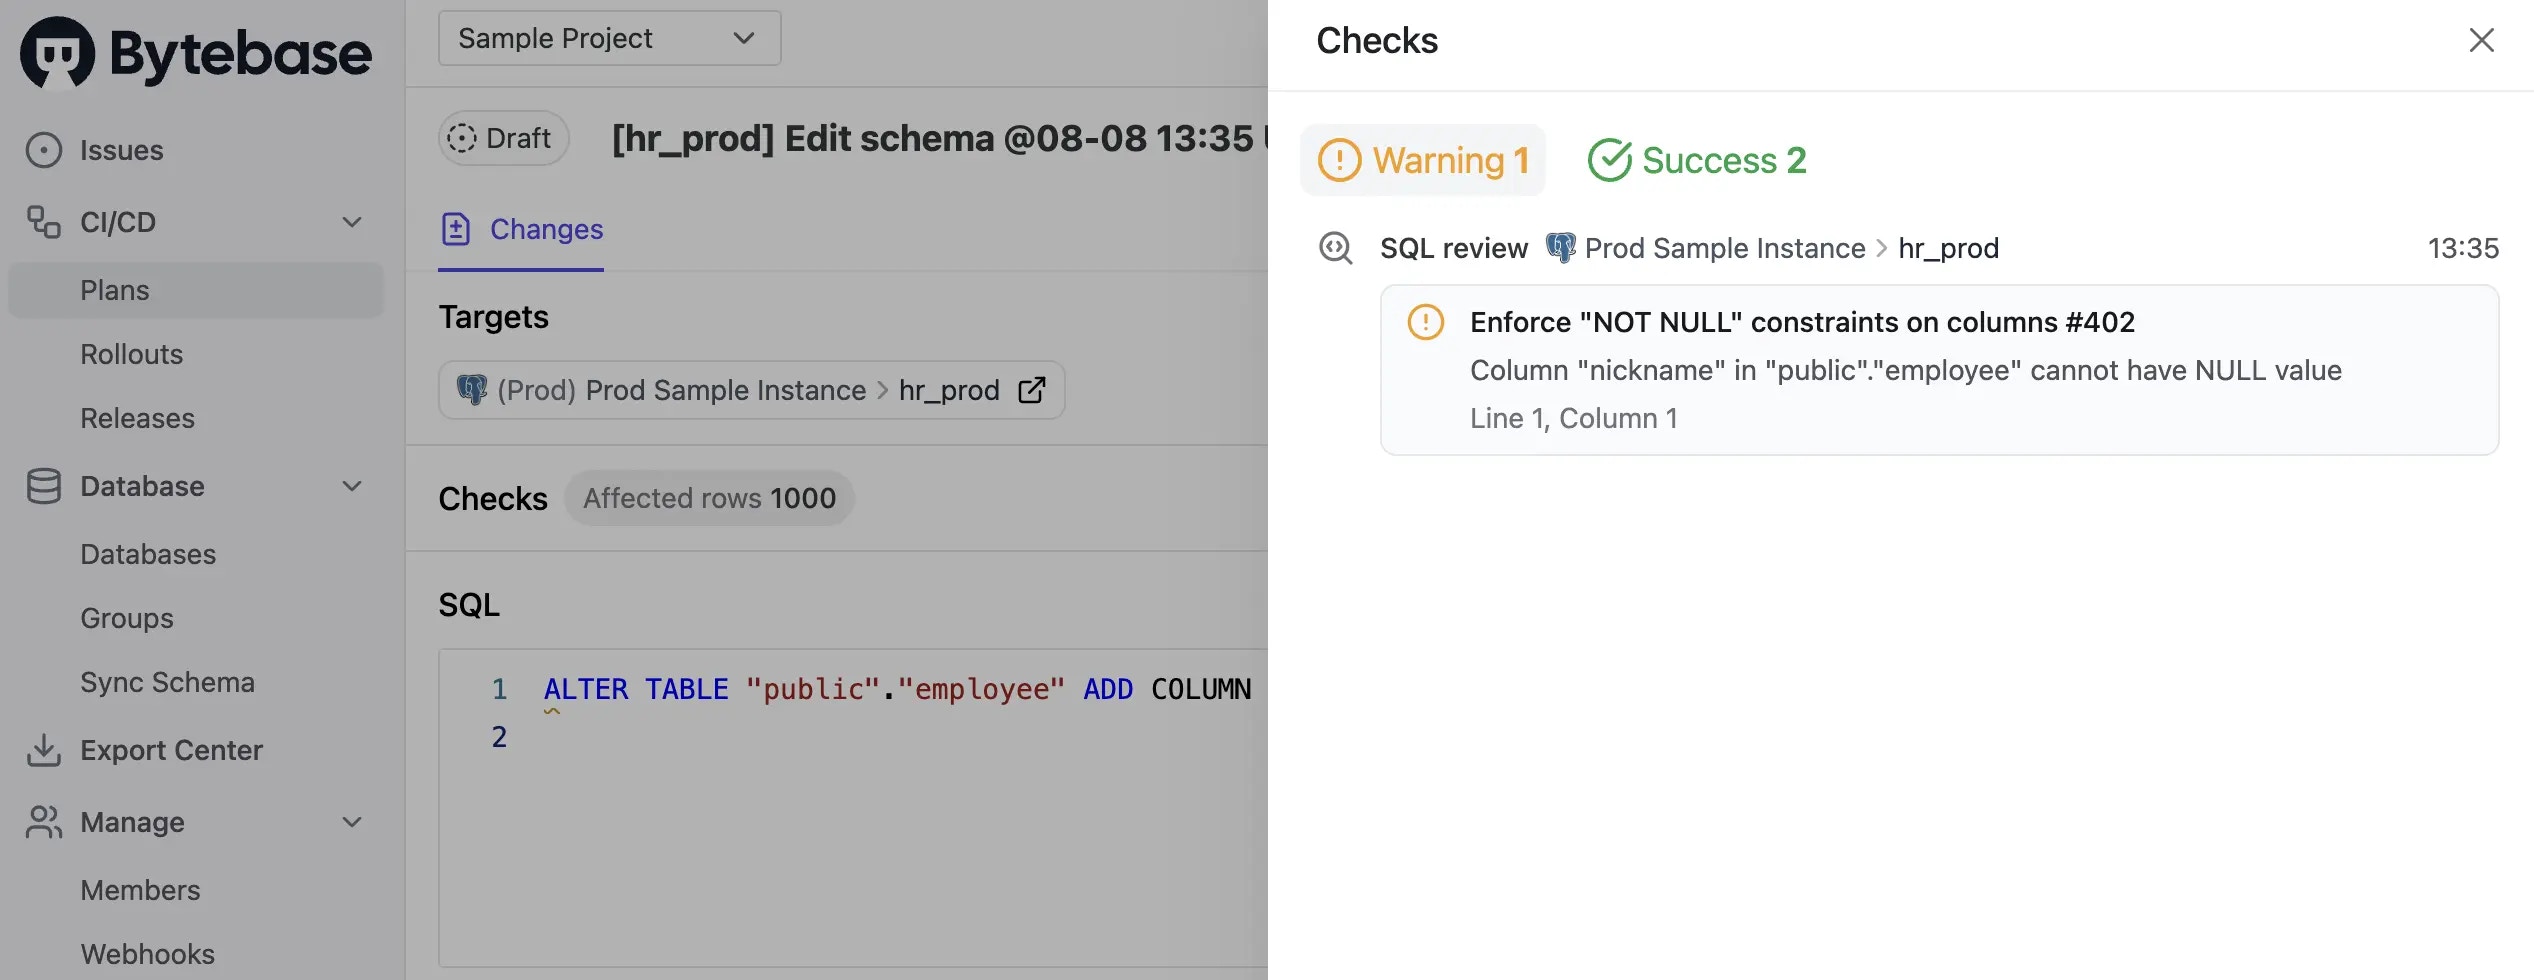Click the NOT NULL warning card icon
The image size is (2534, 980).
coord(1426,322)
